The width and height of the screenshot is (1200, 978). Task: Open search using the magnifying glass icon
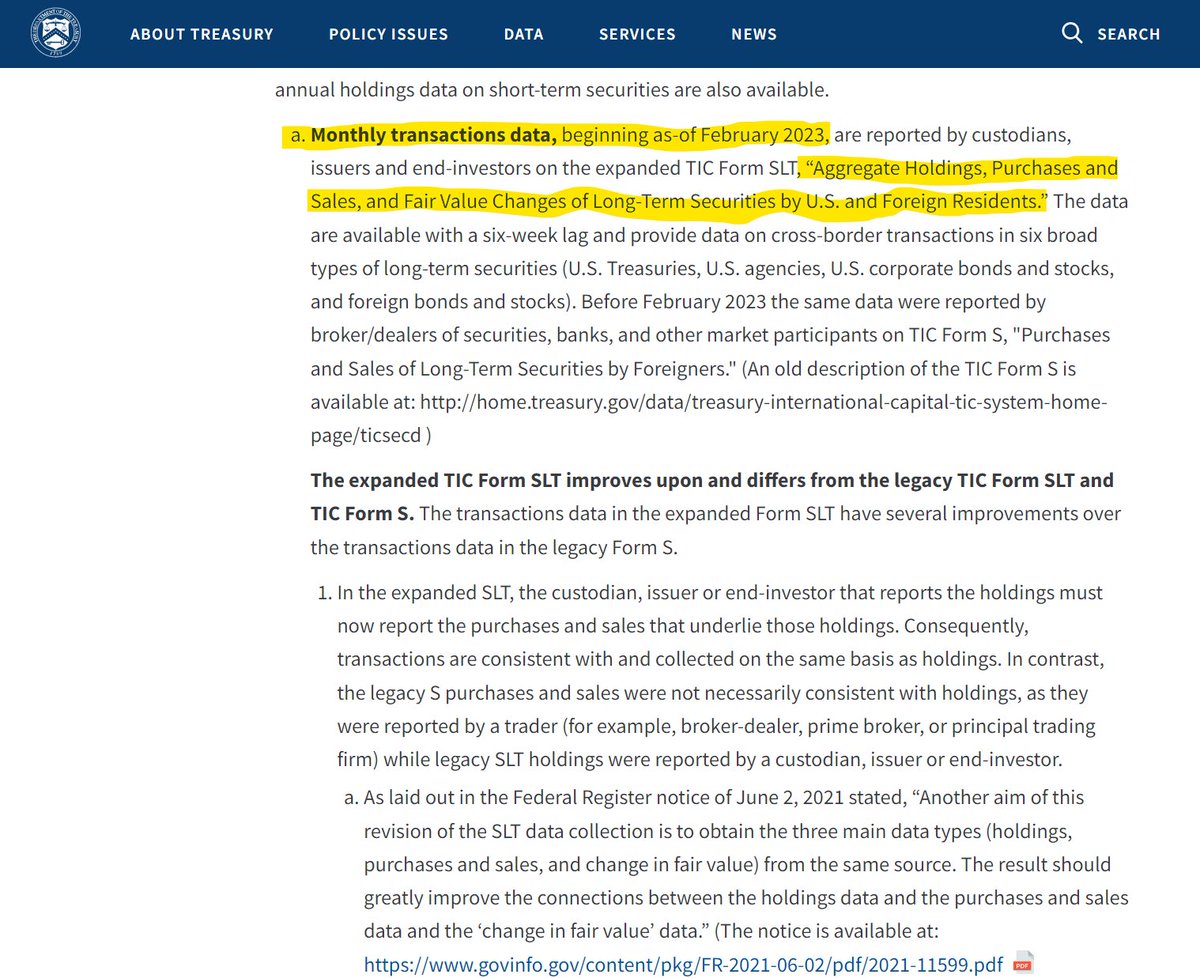tap(1071, 33)
